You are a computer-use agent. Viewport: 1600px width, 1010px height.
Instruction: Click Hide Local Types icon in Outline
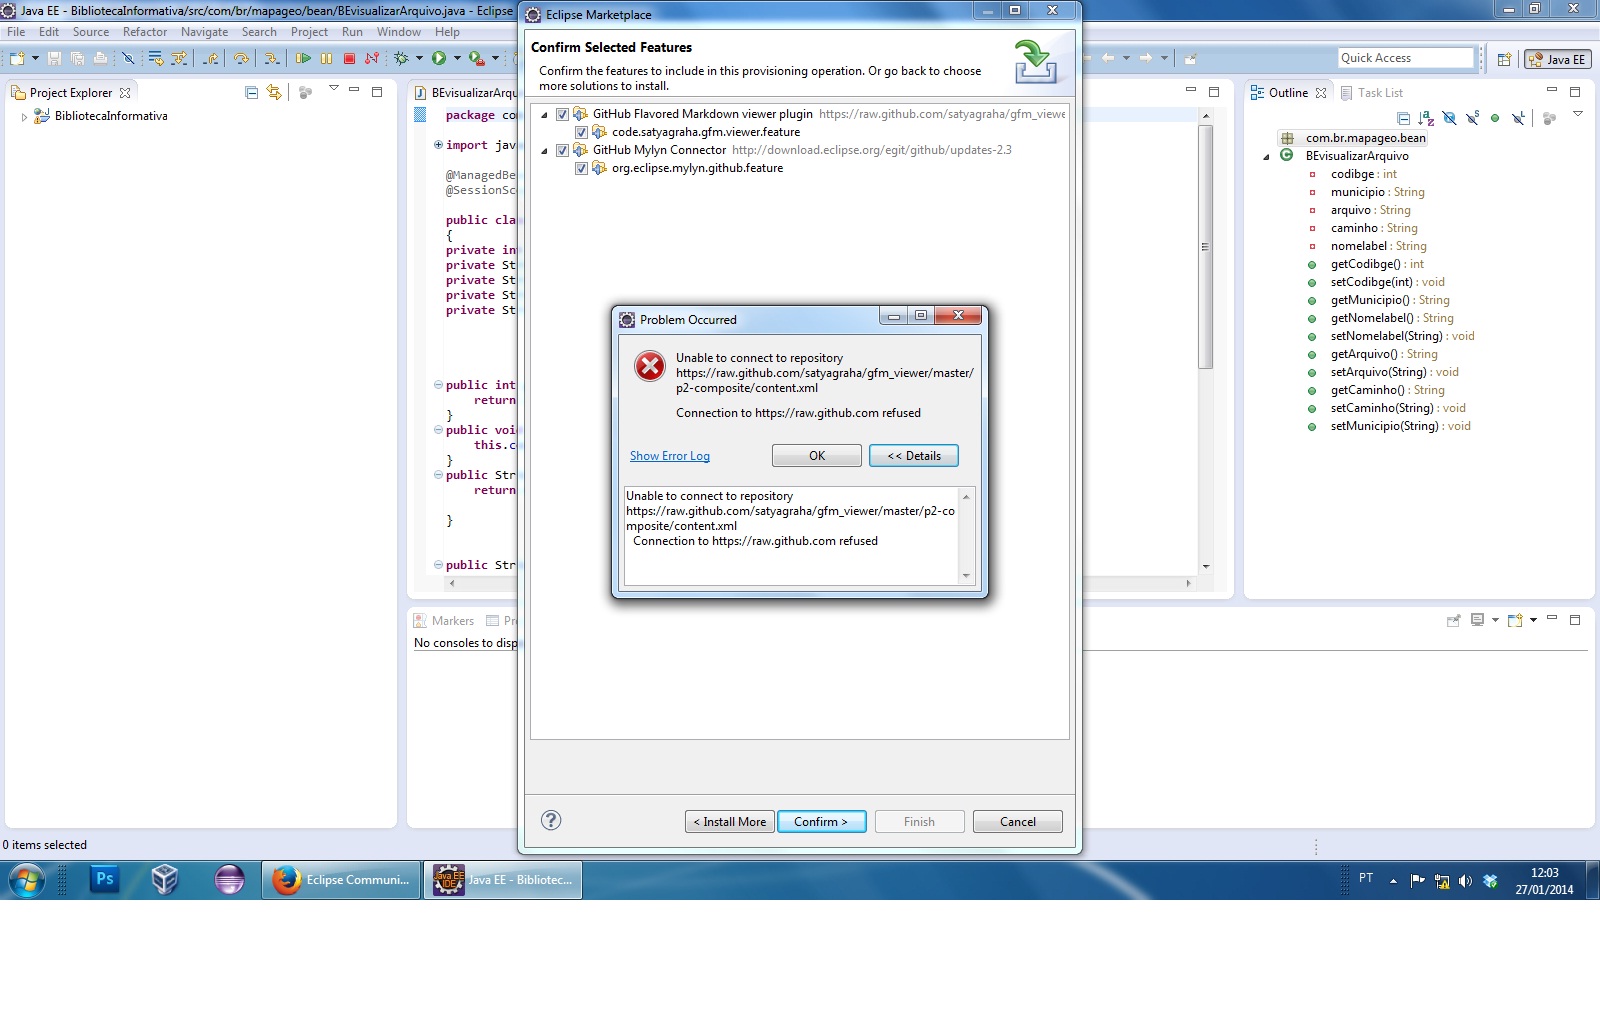pyautogui.click(x=1518, y=118)
